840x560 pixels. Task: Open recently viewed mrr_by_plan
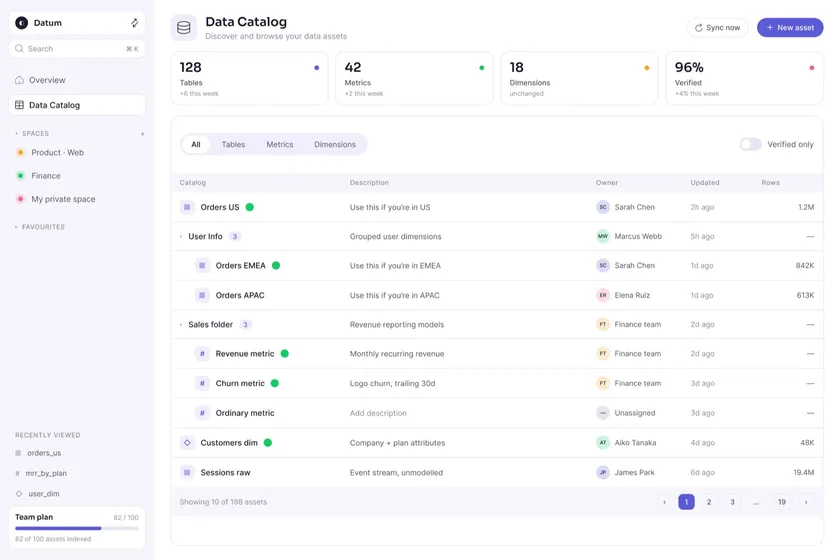point(46,473)
